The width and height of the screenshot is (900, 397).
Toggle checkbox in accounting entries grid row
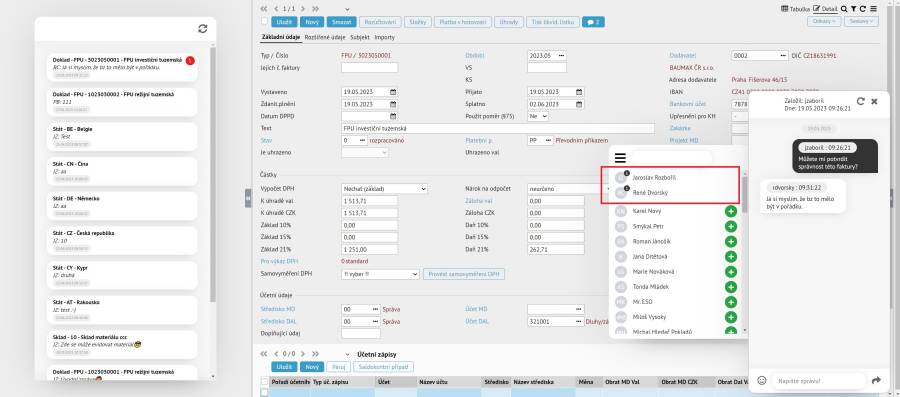264,392
